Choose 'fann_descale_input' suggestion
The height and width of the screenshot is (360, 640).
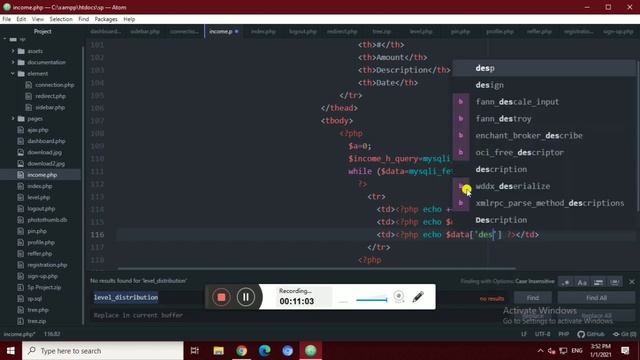point(544,102)
